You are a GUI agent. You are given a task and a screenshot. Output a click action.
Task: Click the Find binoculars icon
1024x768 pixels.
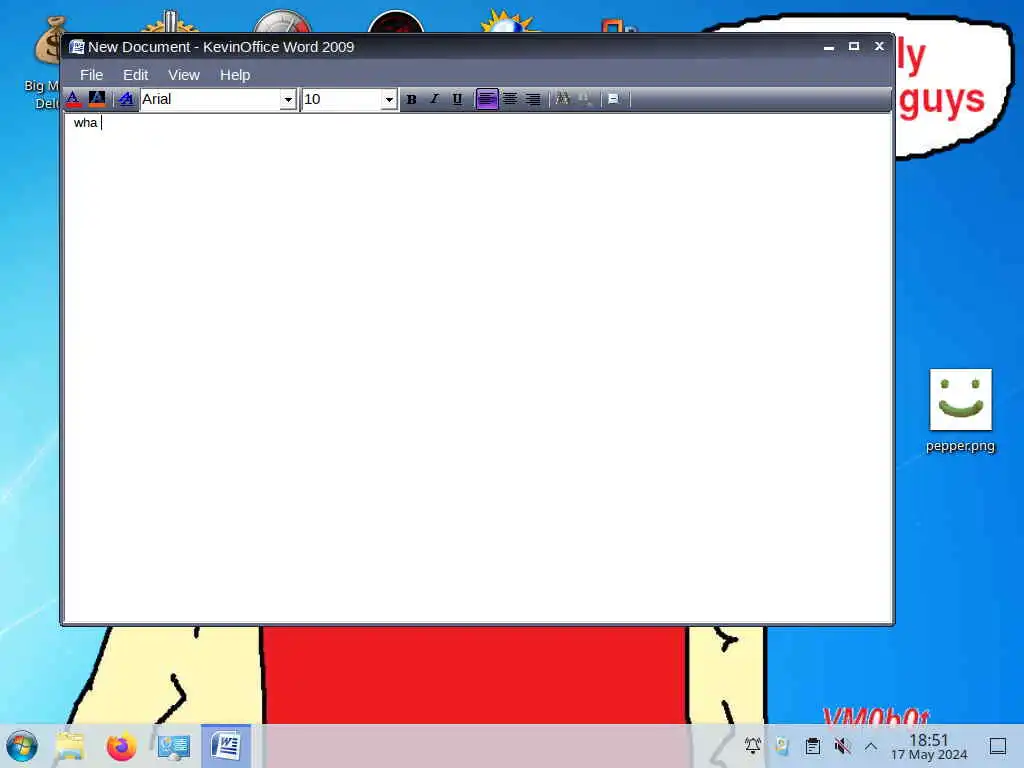(x=562, y=99)
